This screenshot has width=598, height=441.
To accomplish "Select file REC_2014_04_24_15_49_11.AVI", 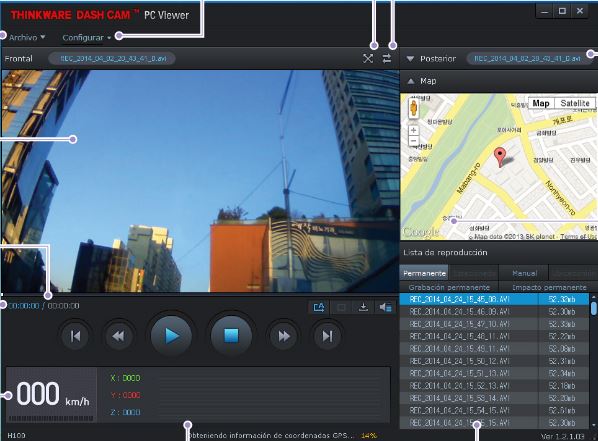I will tap(494, 349).
